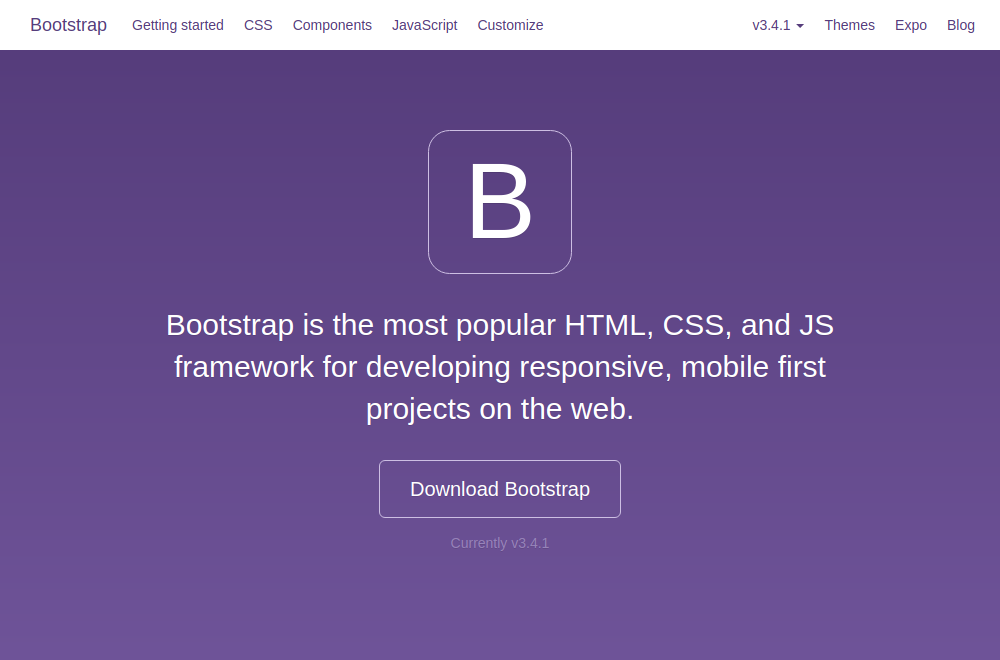1000x660 pixels.
Task: Click the large Bootstrap B logo
Action: [x=500, y=202]
